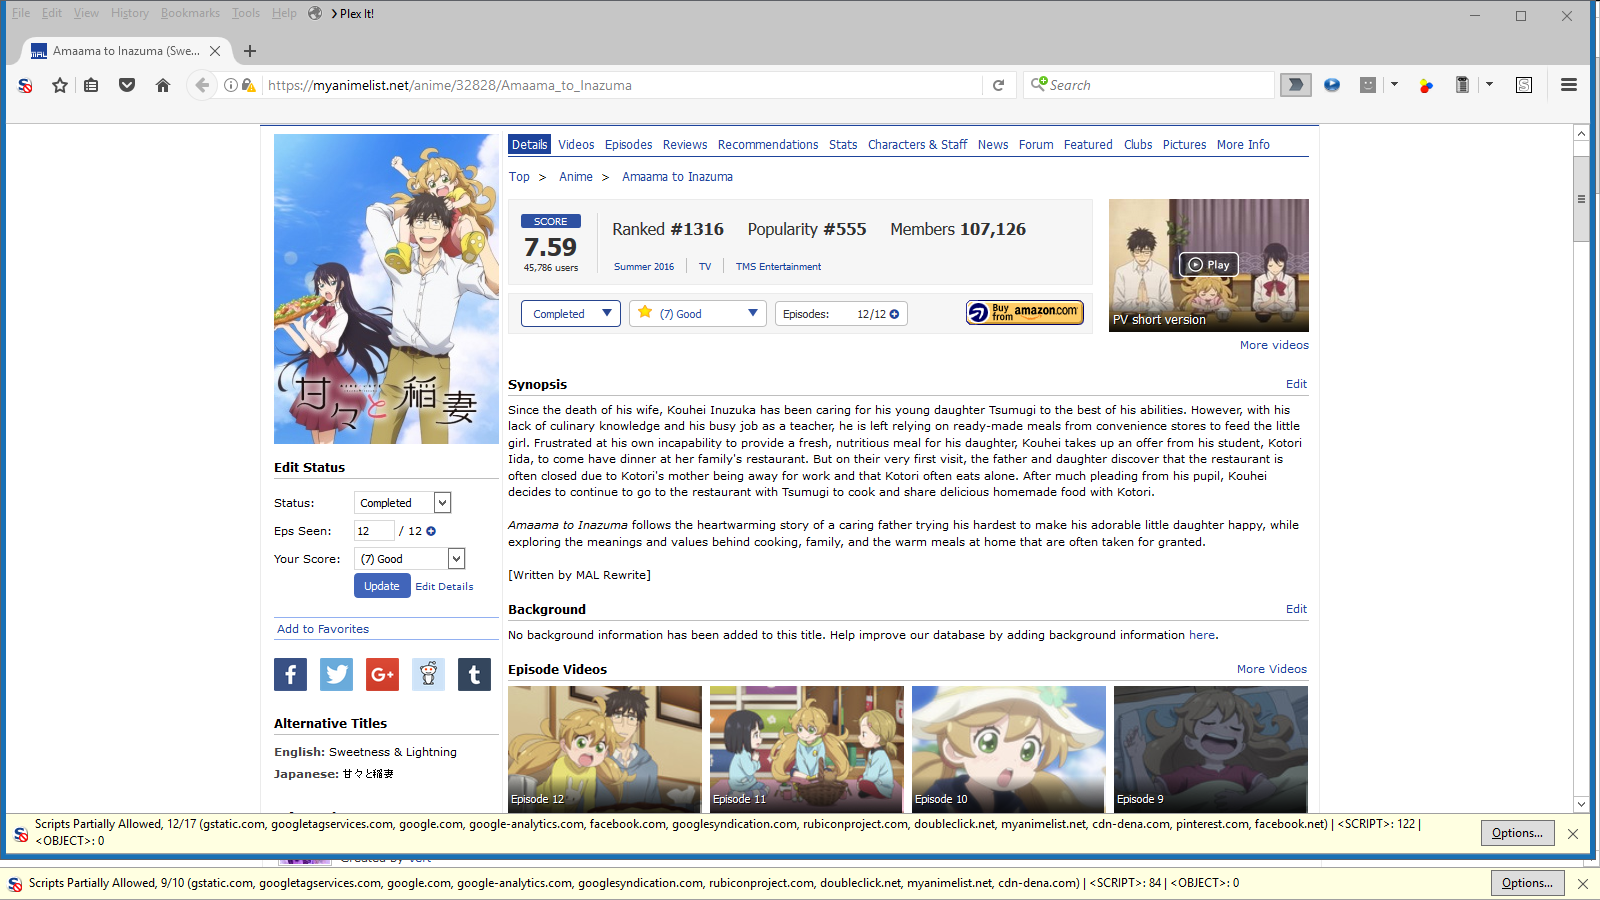
Task: Click Add to Favorites link
Action: point(323,629)
